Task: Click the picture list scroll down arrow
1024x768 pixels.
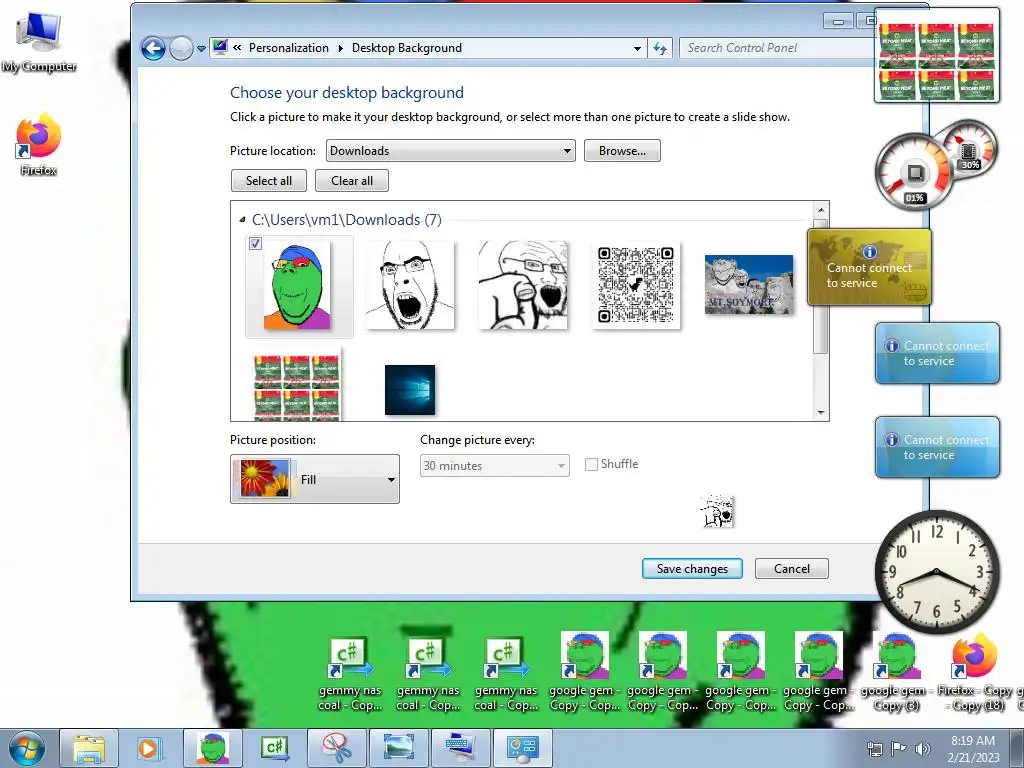Action: (x=821, y=413)
